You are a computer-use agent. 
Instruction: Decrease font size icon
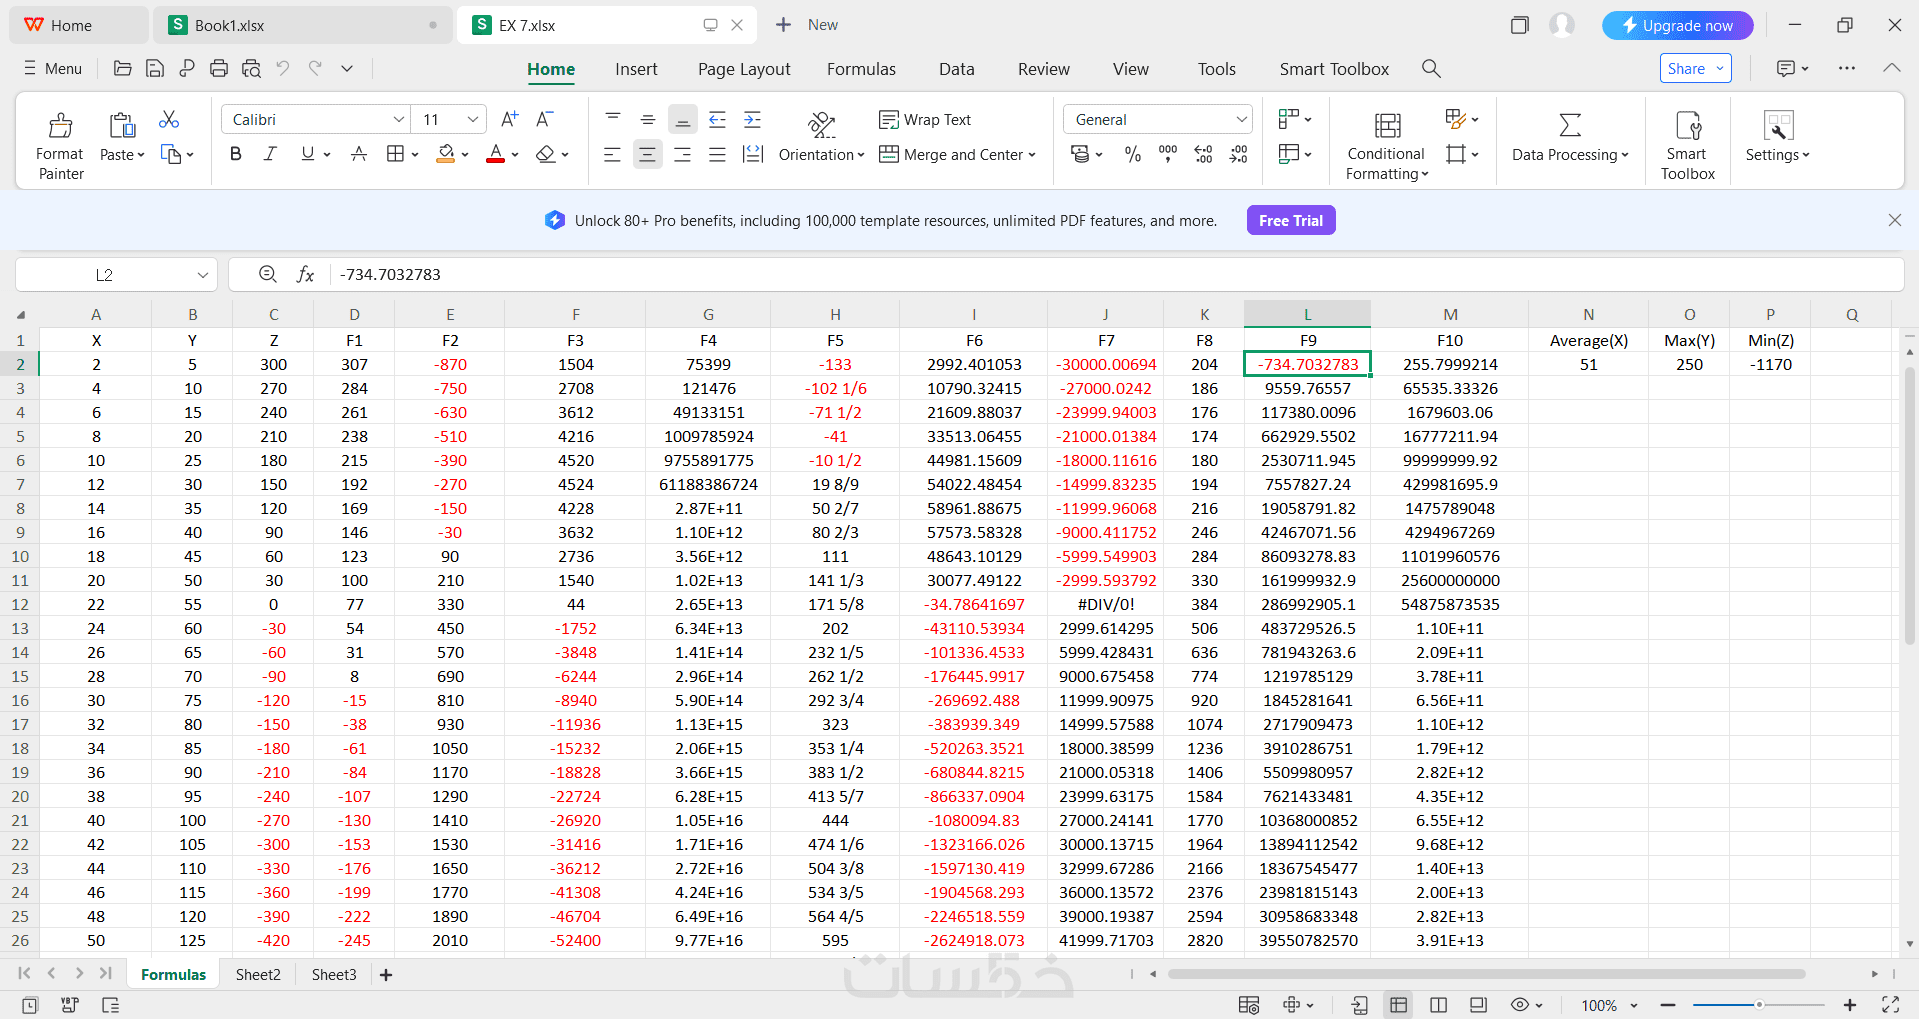click(545, 119)
